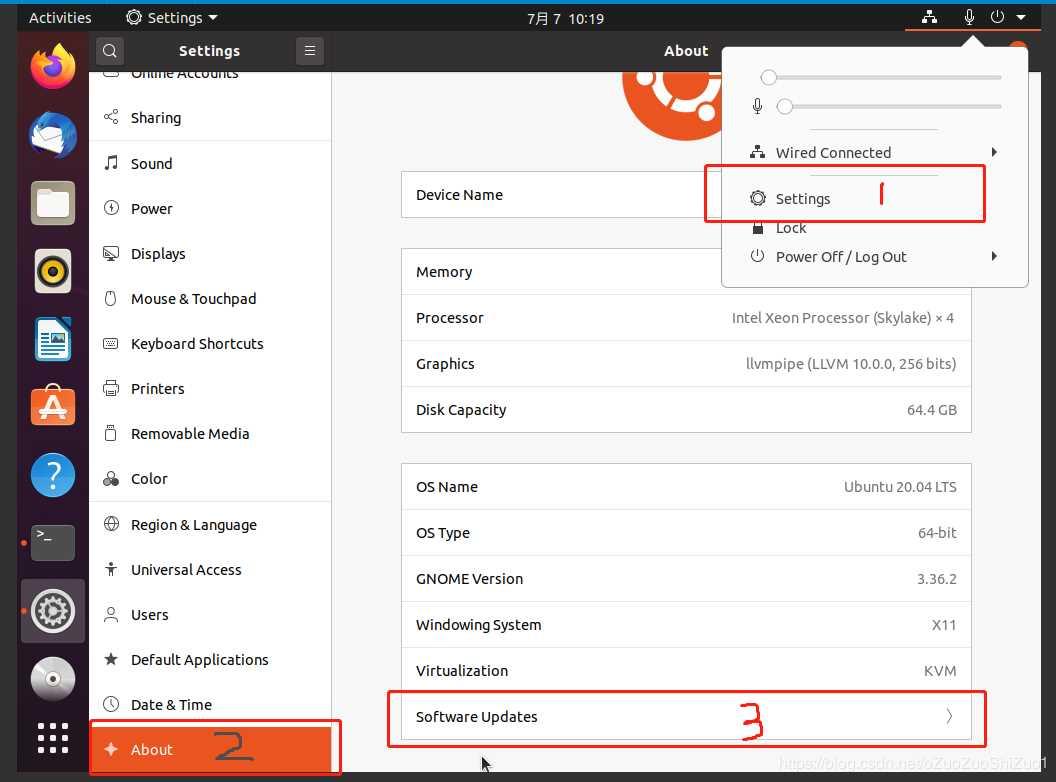The width and height of the screenshot is (1056, 782).
Task: Launch Firefox from the dock
Action: [53, 67]
